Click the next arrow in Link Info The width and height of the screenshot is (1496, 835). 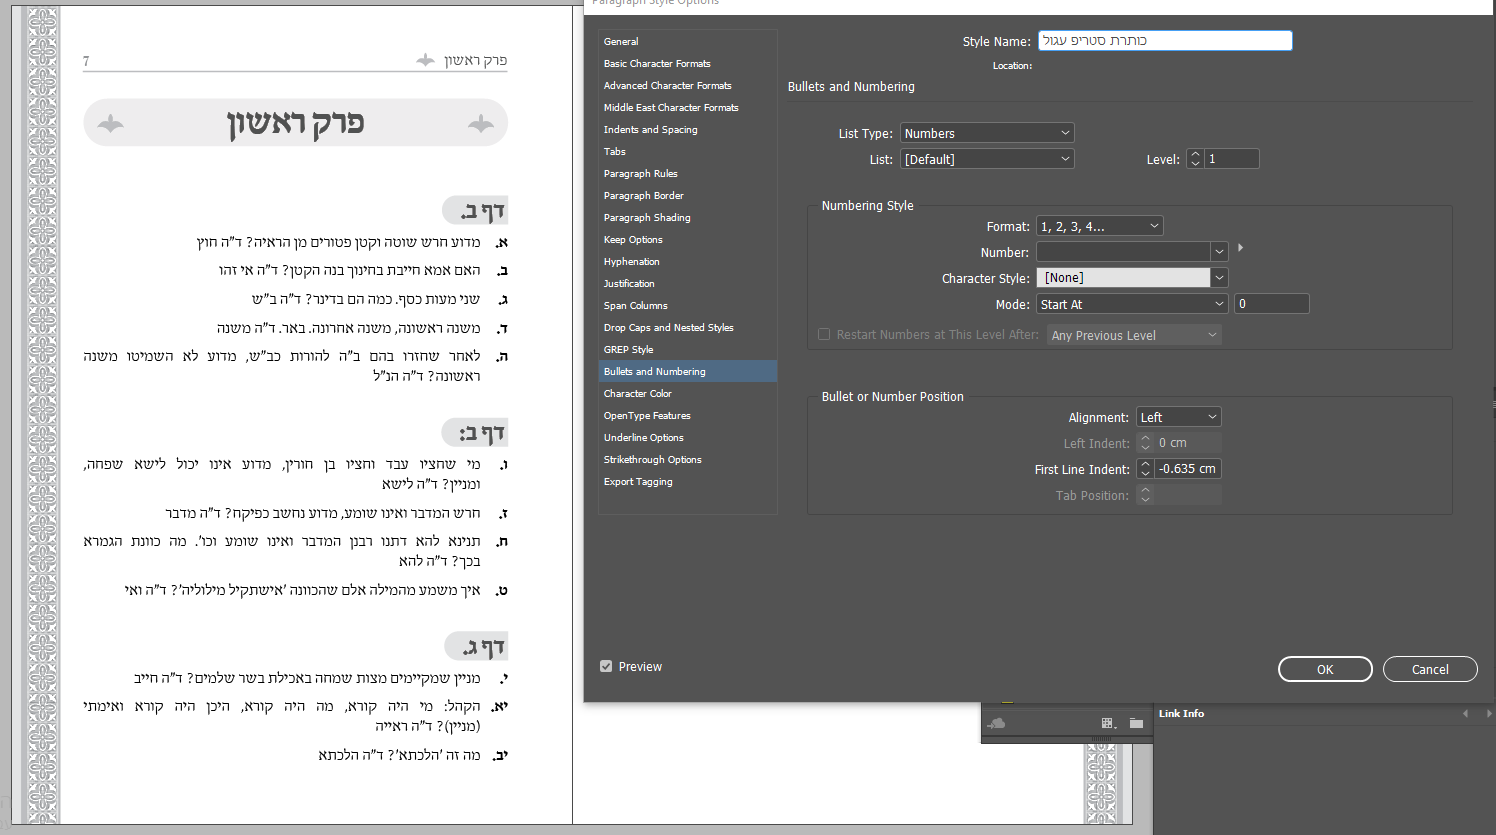click(1488, 714)
